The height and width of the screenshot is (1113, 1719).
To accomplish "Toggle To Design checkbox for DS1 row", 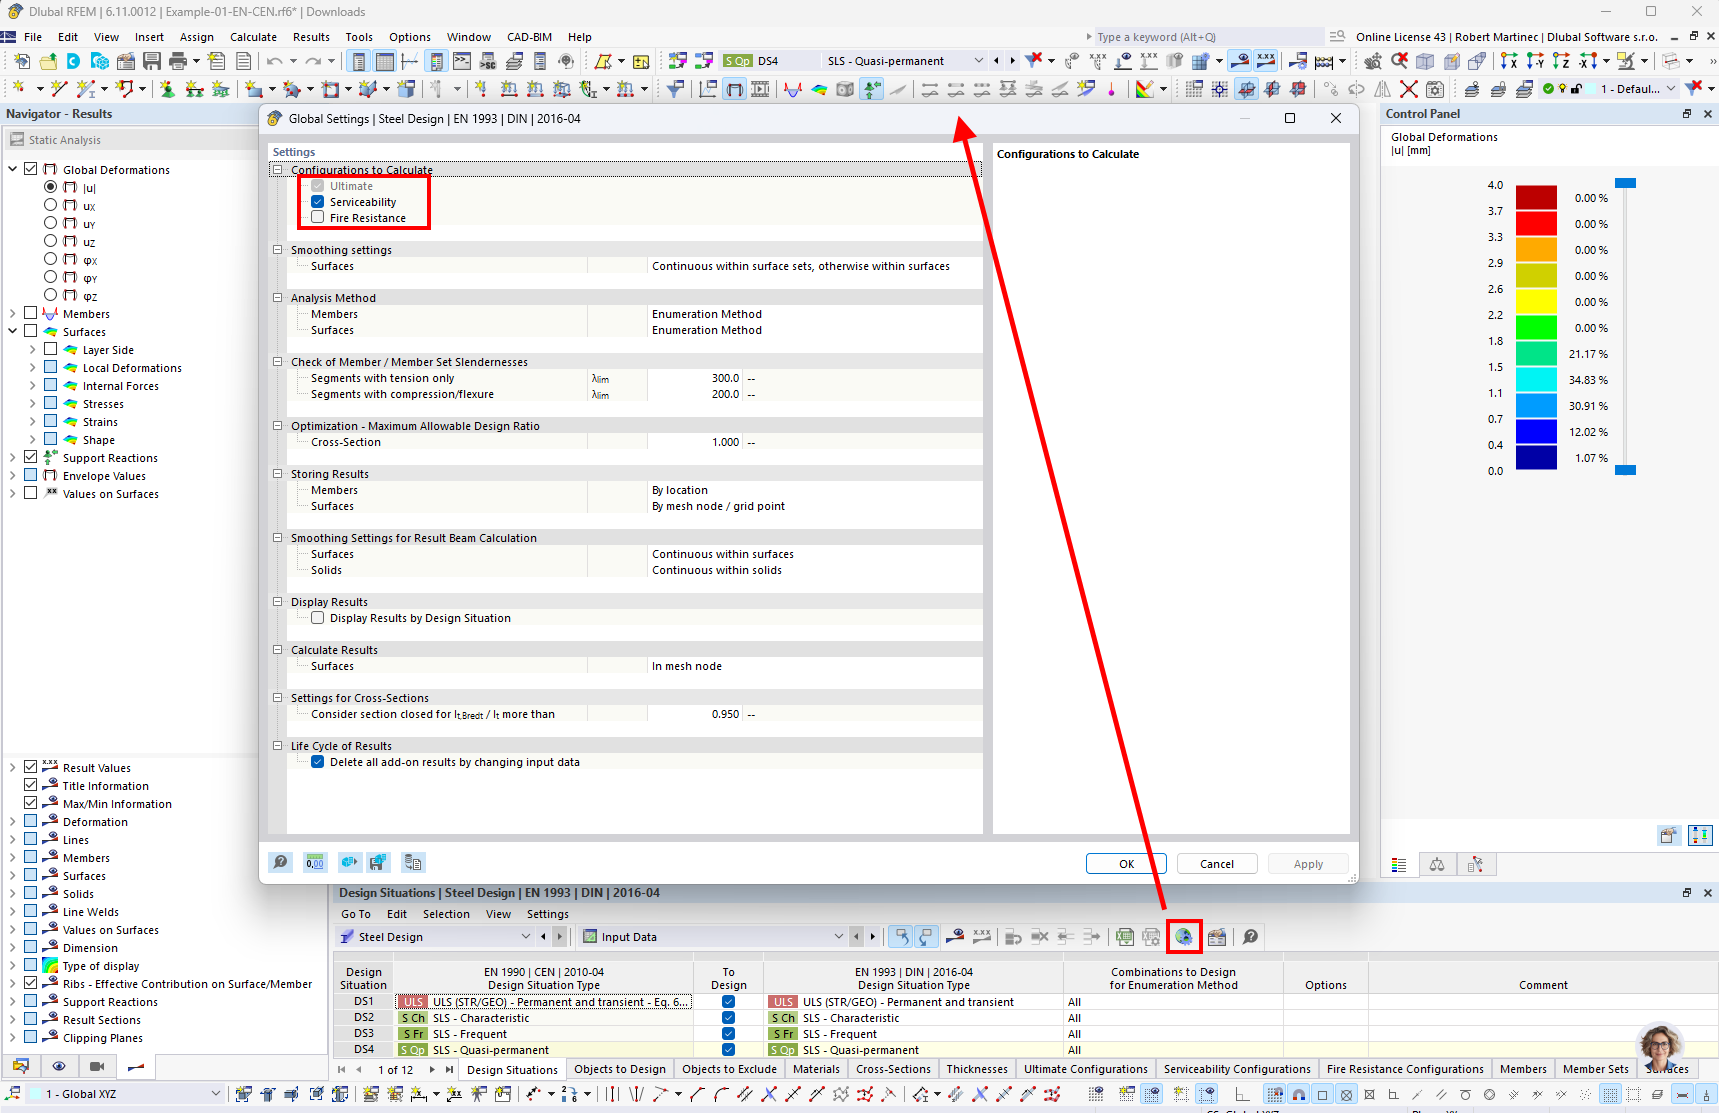I will 728,1002.
